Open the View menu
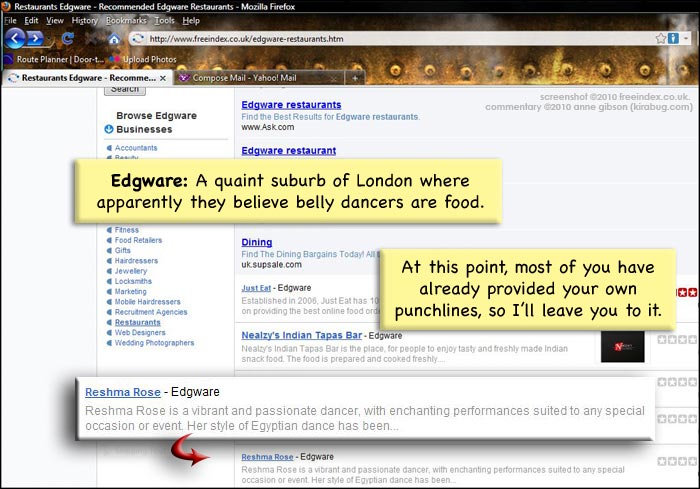The image size is (700, 489). (x=55, y=21)
